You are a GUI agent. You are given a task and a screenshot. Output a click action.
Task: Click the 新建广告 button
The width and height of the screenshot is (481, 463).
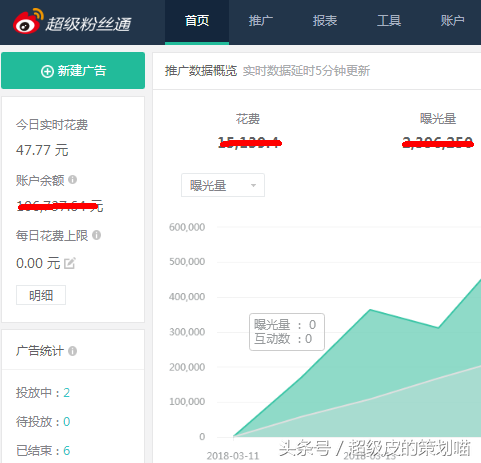73,71
